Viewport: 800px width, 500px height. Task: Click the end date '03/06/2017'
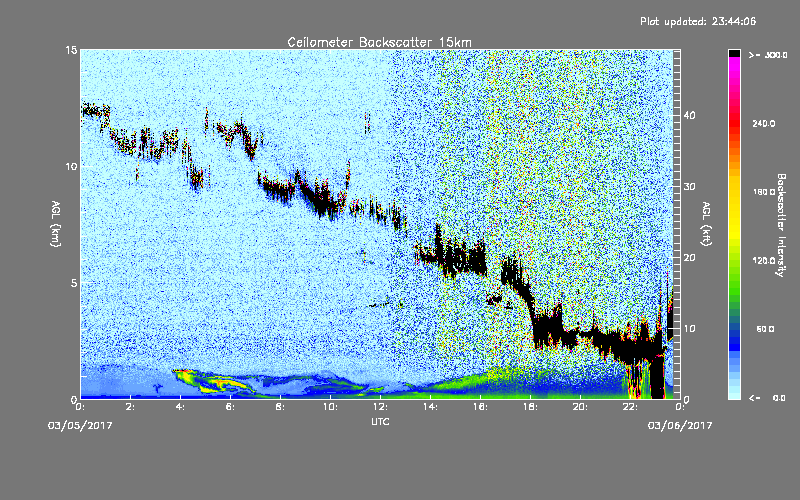[680, 426]
